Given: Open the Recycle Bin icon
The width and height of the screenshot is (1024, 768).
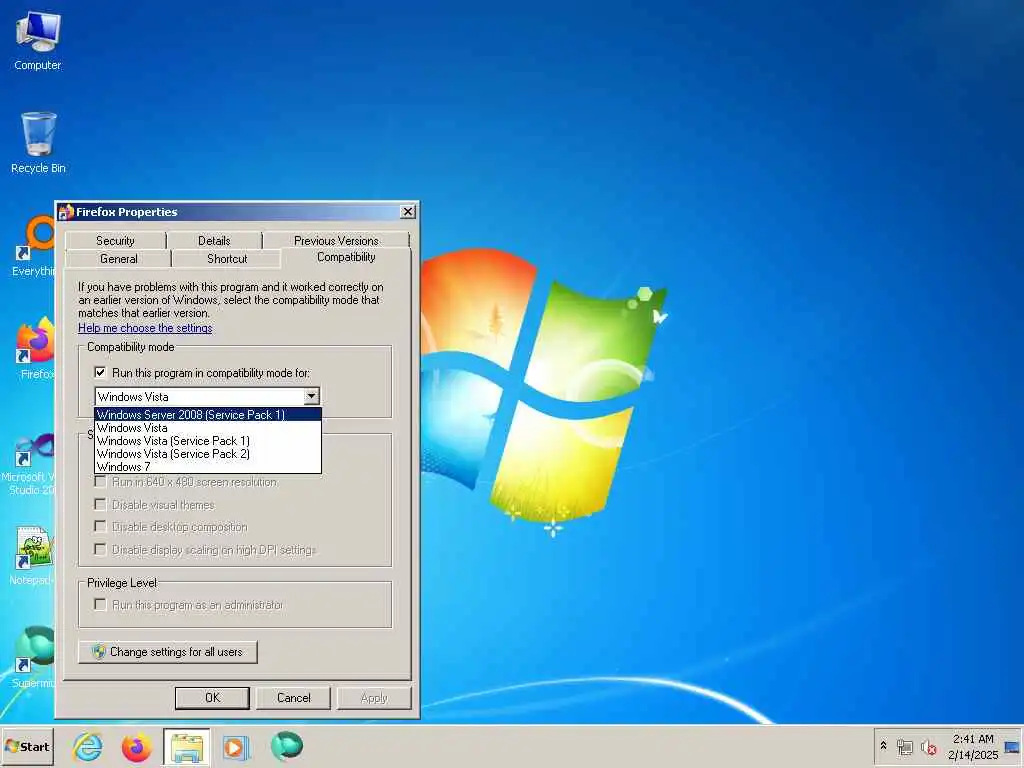Looking at the screenshot, I should (38, 142).
